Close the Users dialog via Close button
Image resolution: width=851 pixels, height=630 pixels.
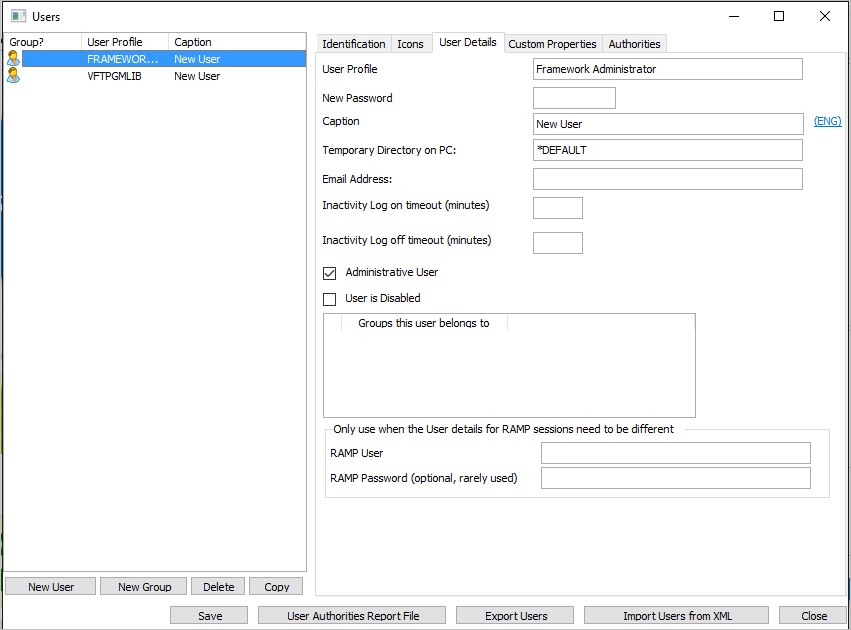click(x=814, y=615)
